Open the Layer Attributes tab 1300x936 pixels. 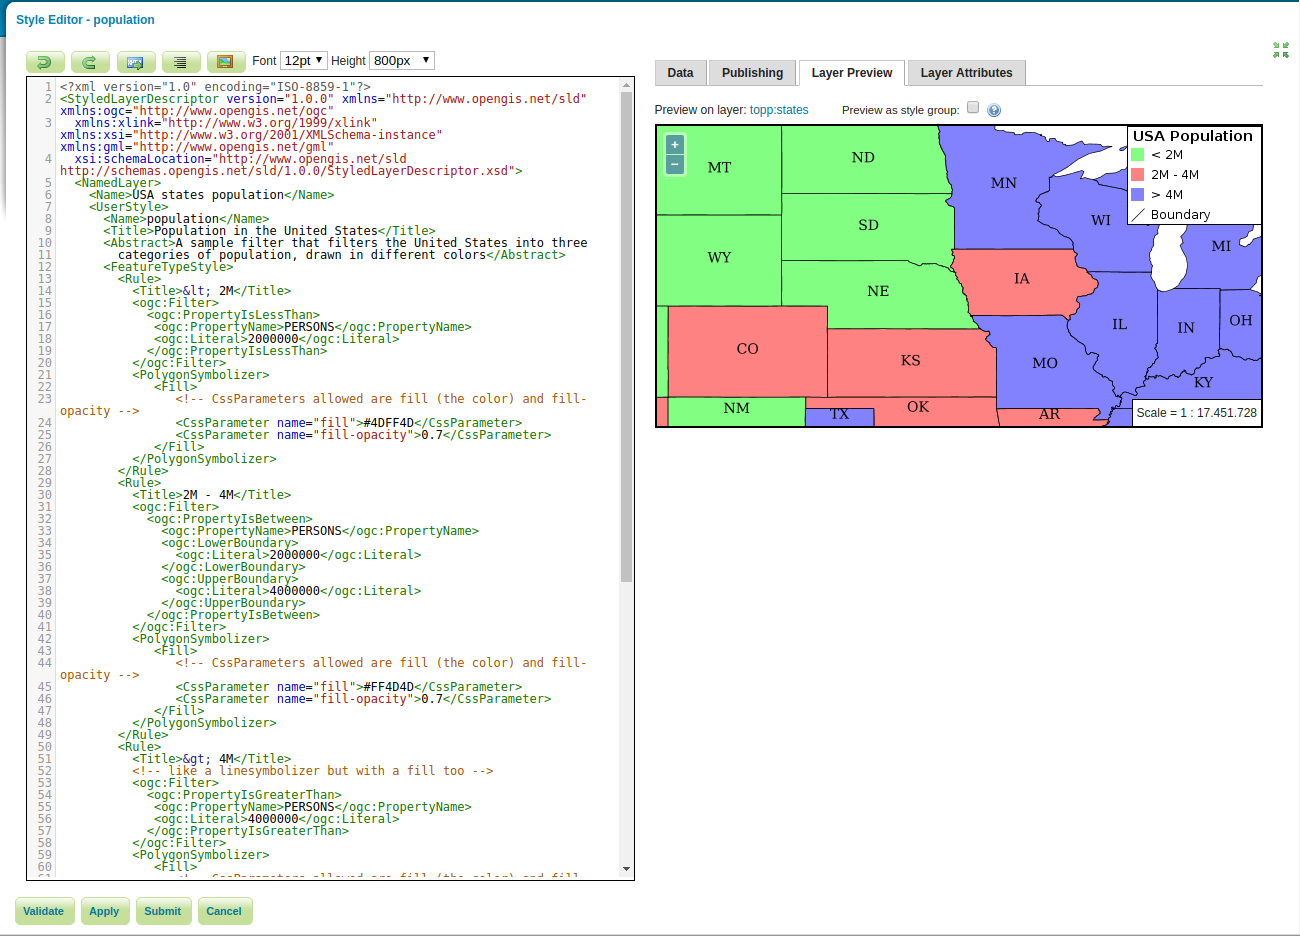click(x=966, y=73)
